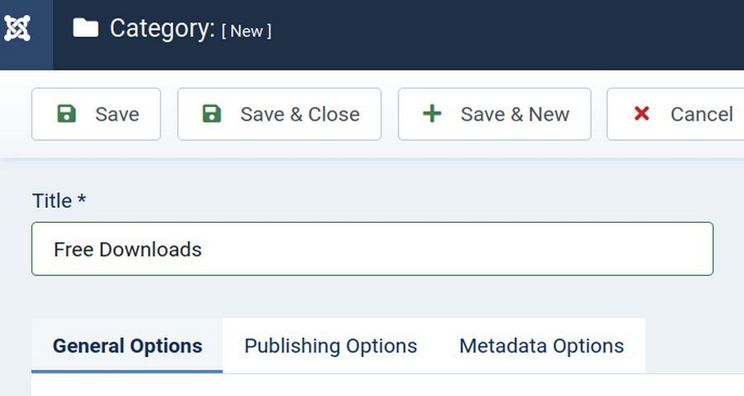The image size is (744, 396).
Task: Click the white panel below General Options
Action: pos(388,385)
